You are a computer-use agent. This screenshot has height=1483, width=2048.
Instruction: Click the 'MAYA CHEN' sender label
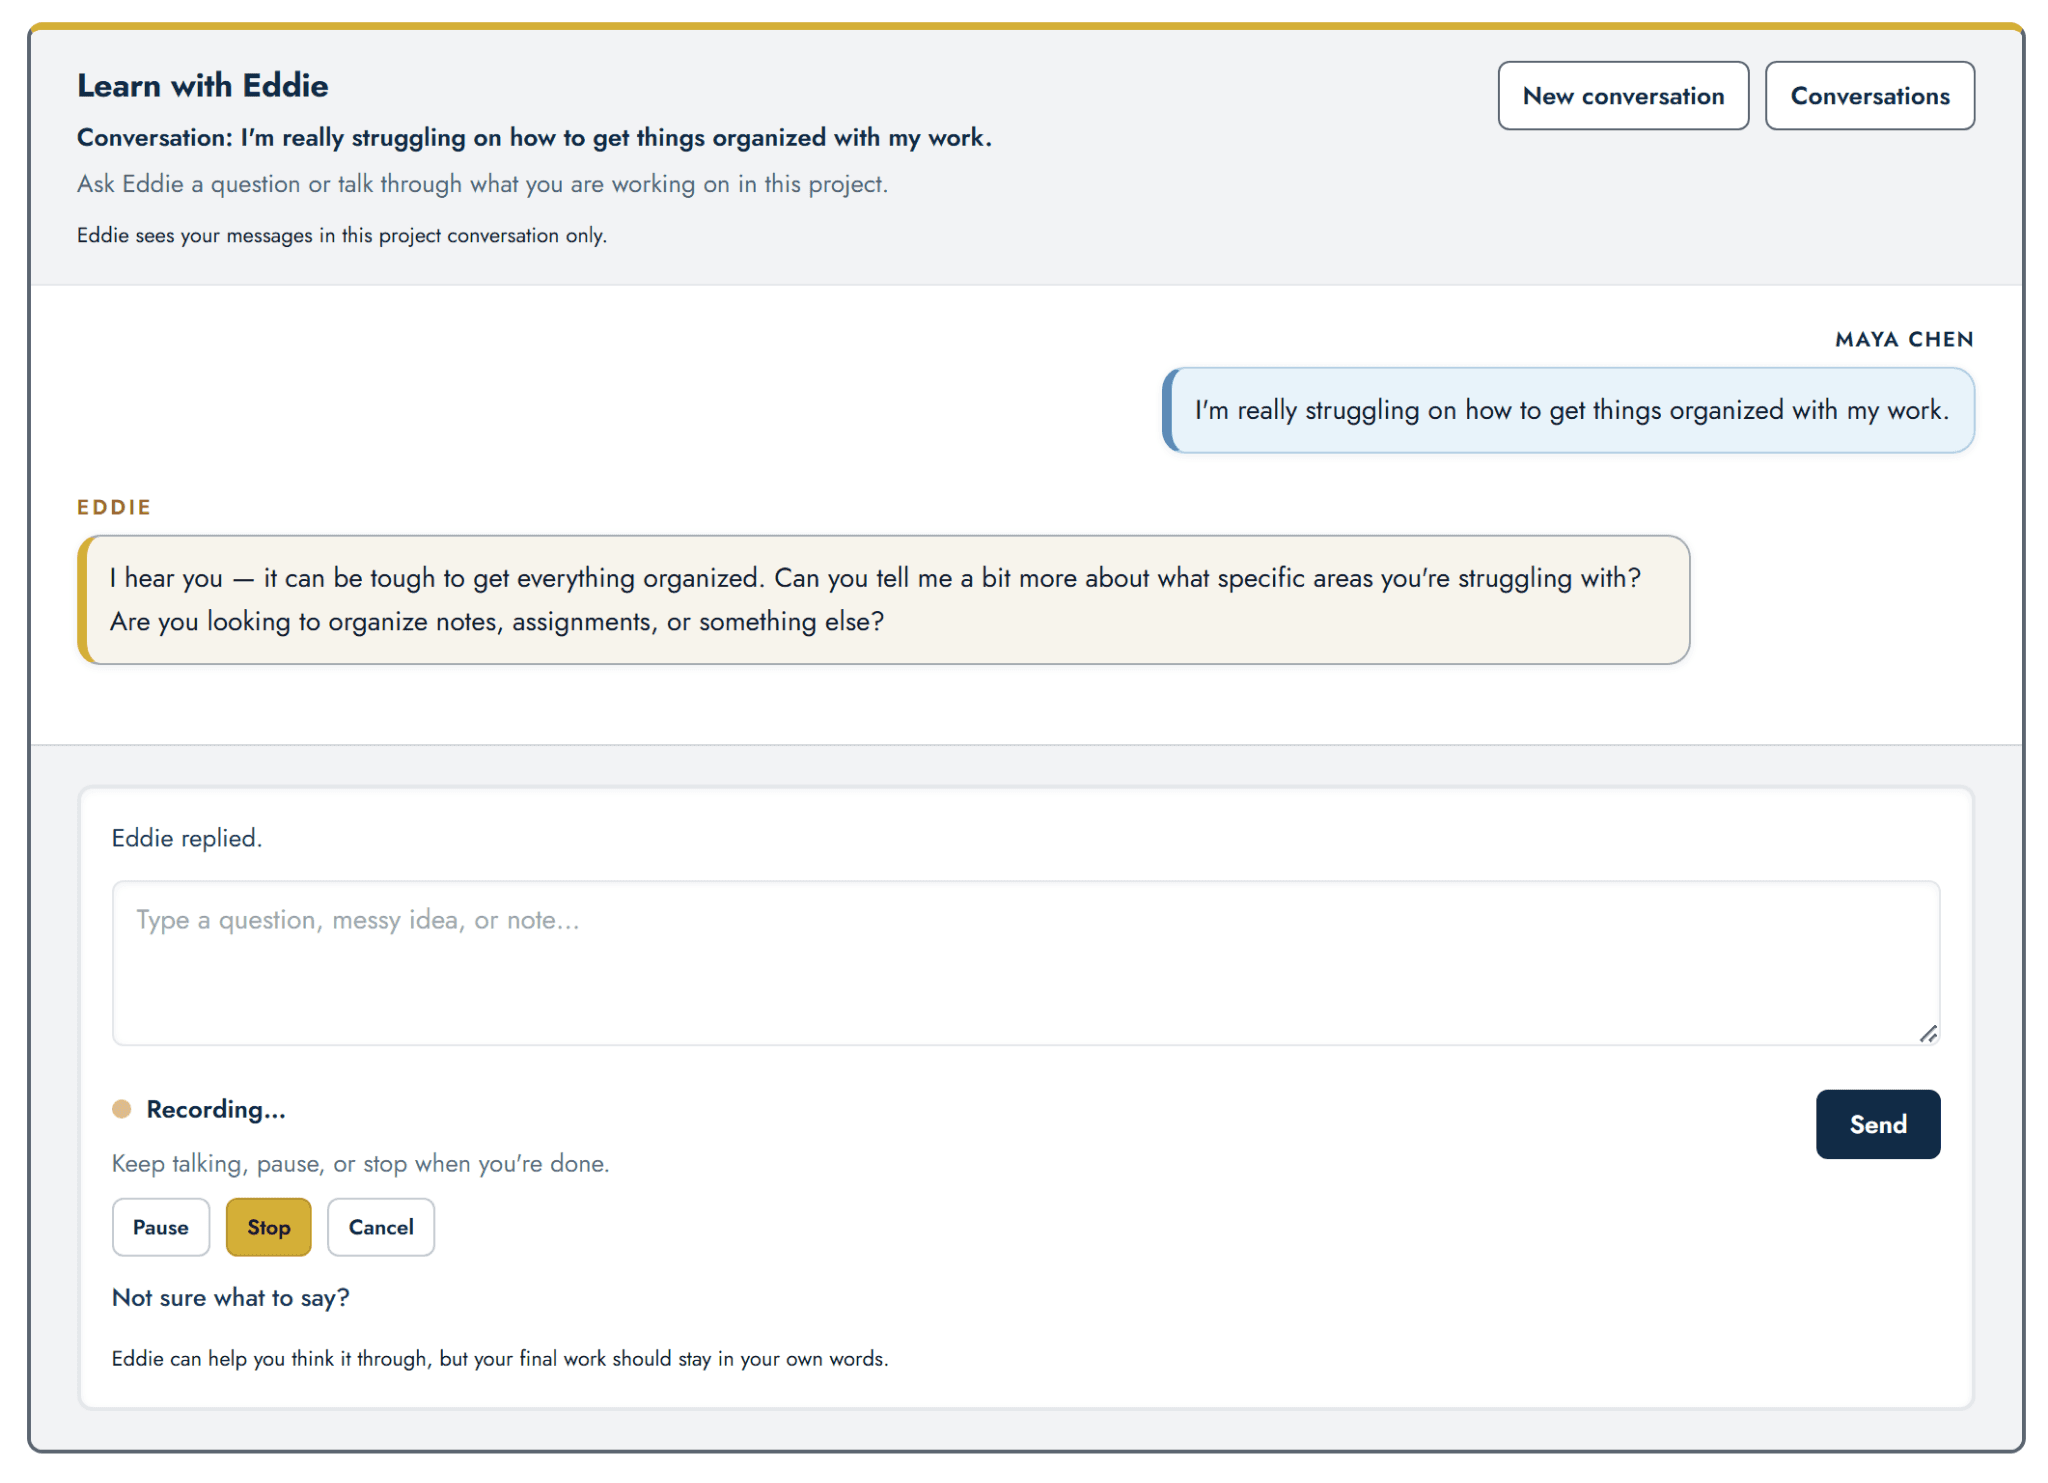point(1904,339)
